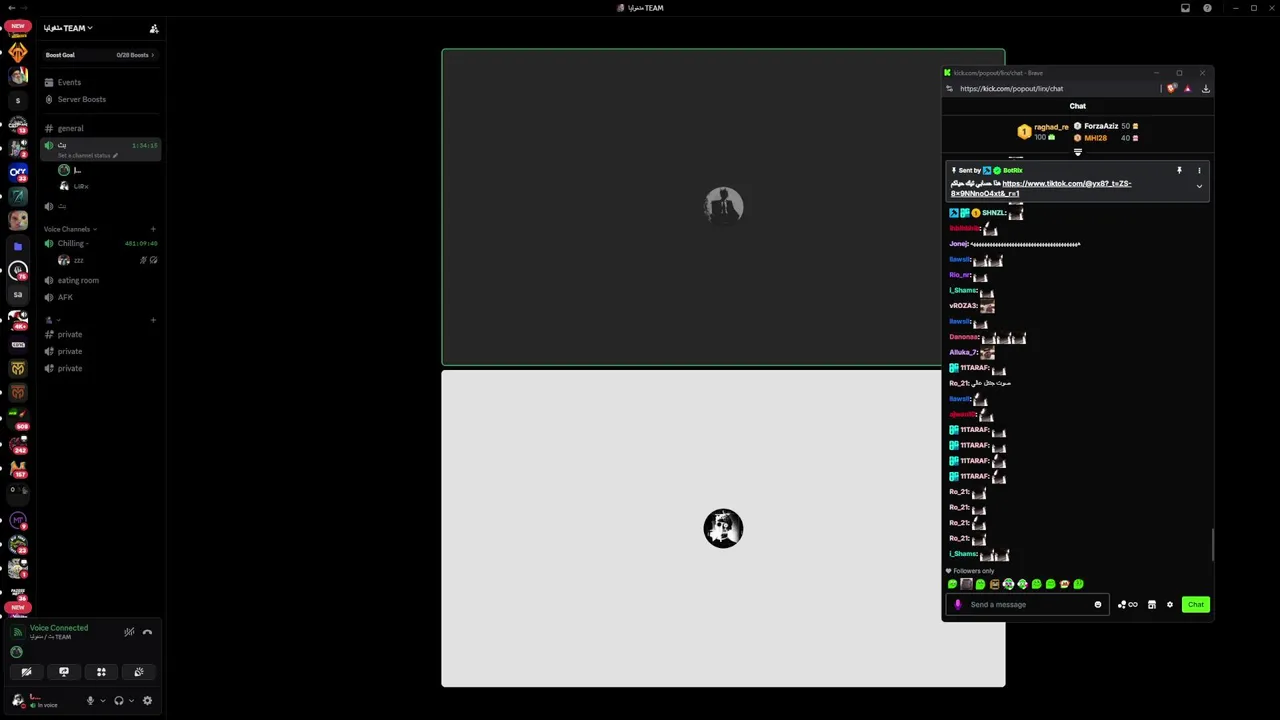Image resolution: width=1280 pixels, height=720 pixels.
Task: Click the Kick chat scrollbar
Action: tap(1212, 545)
